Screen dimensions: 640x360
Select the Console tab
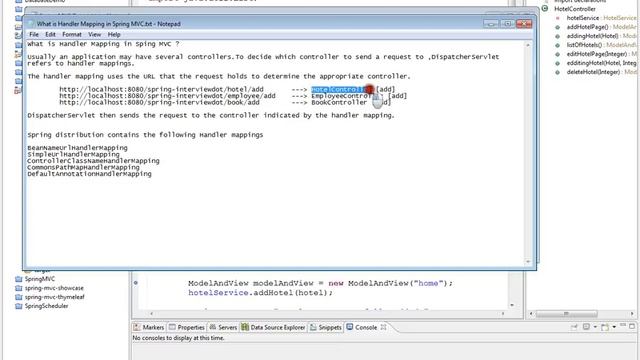[366, 327]
